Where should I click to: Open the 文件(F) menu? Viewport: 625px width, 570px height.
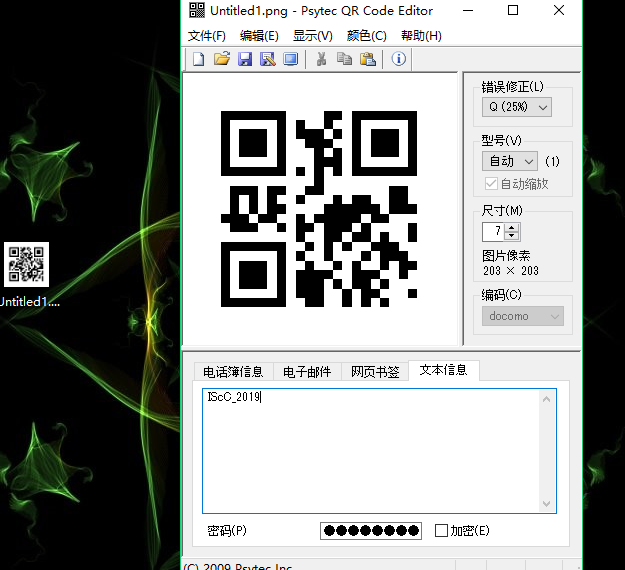tap(206, 36)
